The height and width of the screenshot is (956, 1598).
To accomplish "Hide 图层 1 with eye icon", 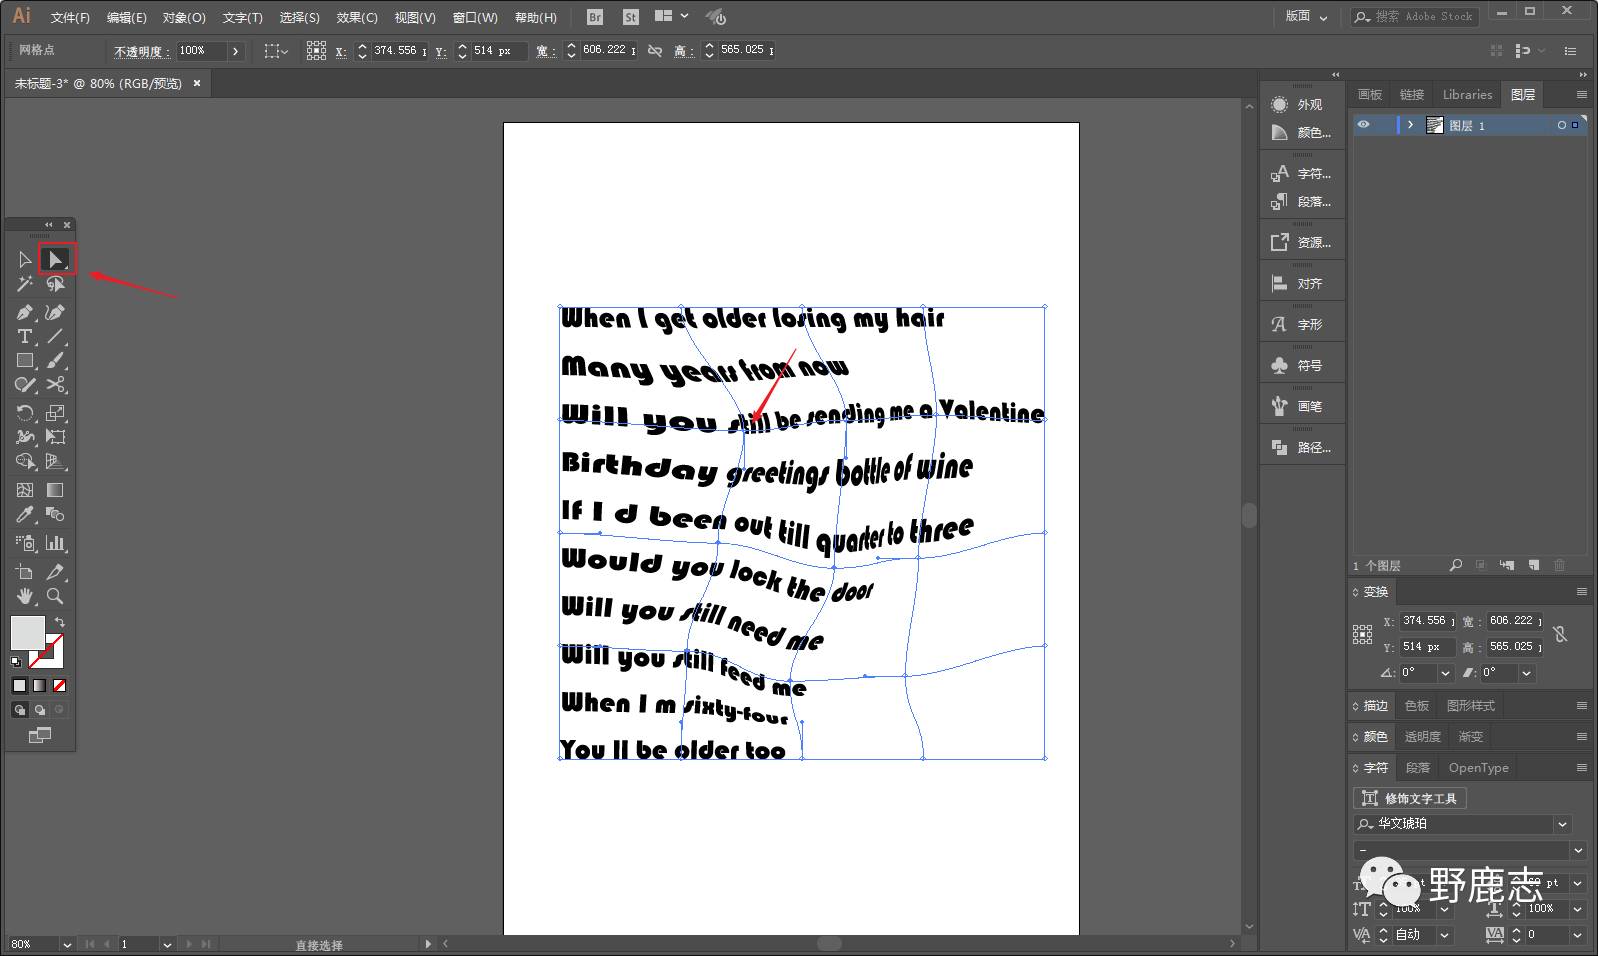I will point(1363,125).
